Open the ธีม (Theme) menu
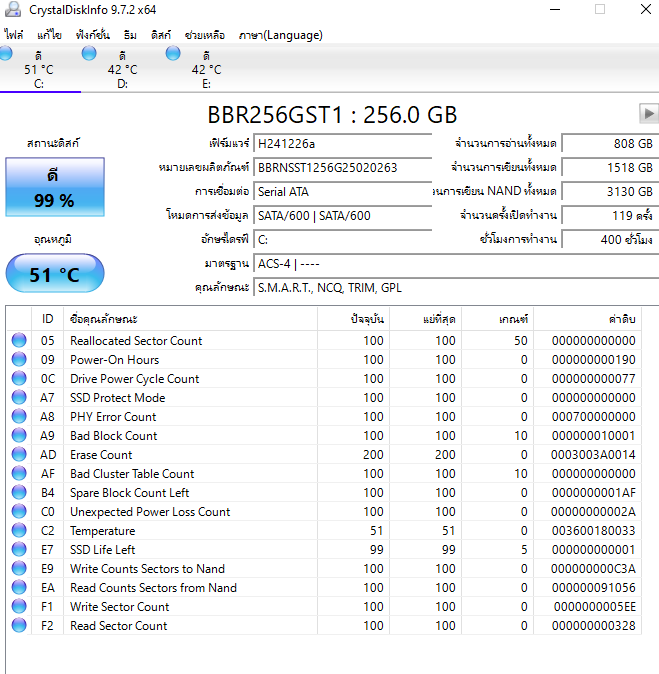The height and width of the screenshot is (674, 659). [x=130, y=35]
